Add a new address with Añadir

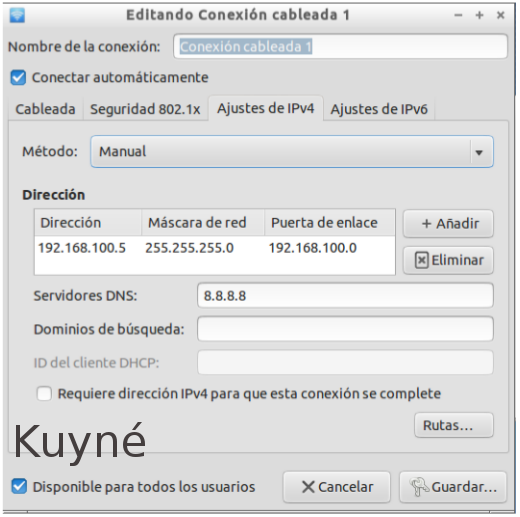[x=448, y=223]
